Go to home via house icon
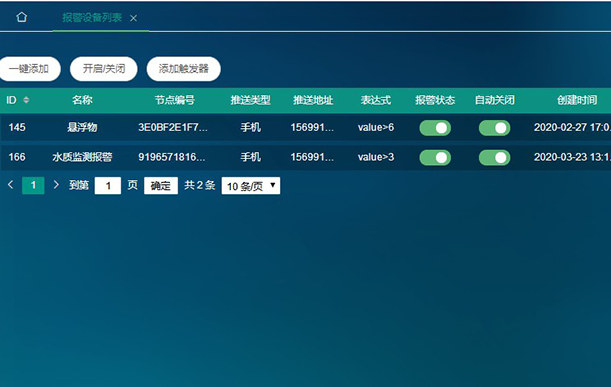This screenshot has height=387, width=611. (x=22, y=17)
